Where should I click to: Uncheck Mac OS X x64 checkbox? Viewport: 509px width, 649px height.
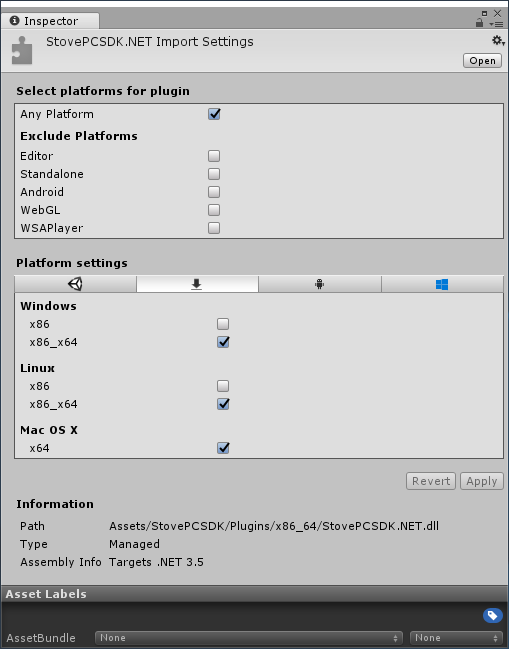(223, 448)
